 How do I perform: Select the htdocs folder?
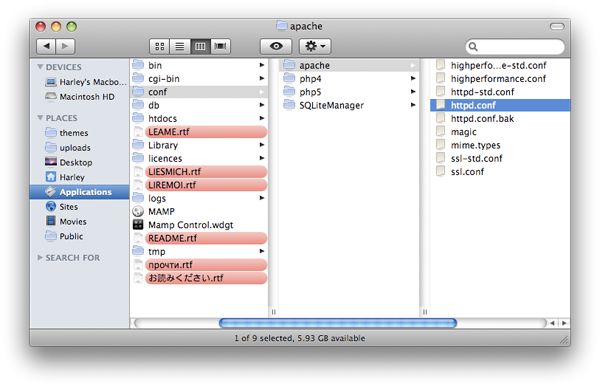[x=199, y=119]
